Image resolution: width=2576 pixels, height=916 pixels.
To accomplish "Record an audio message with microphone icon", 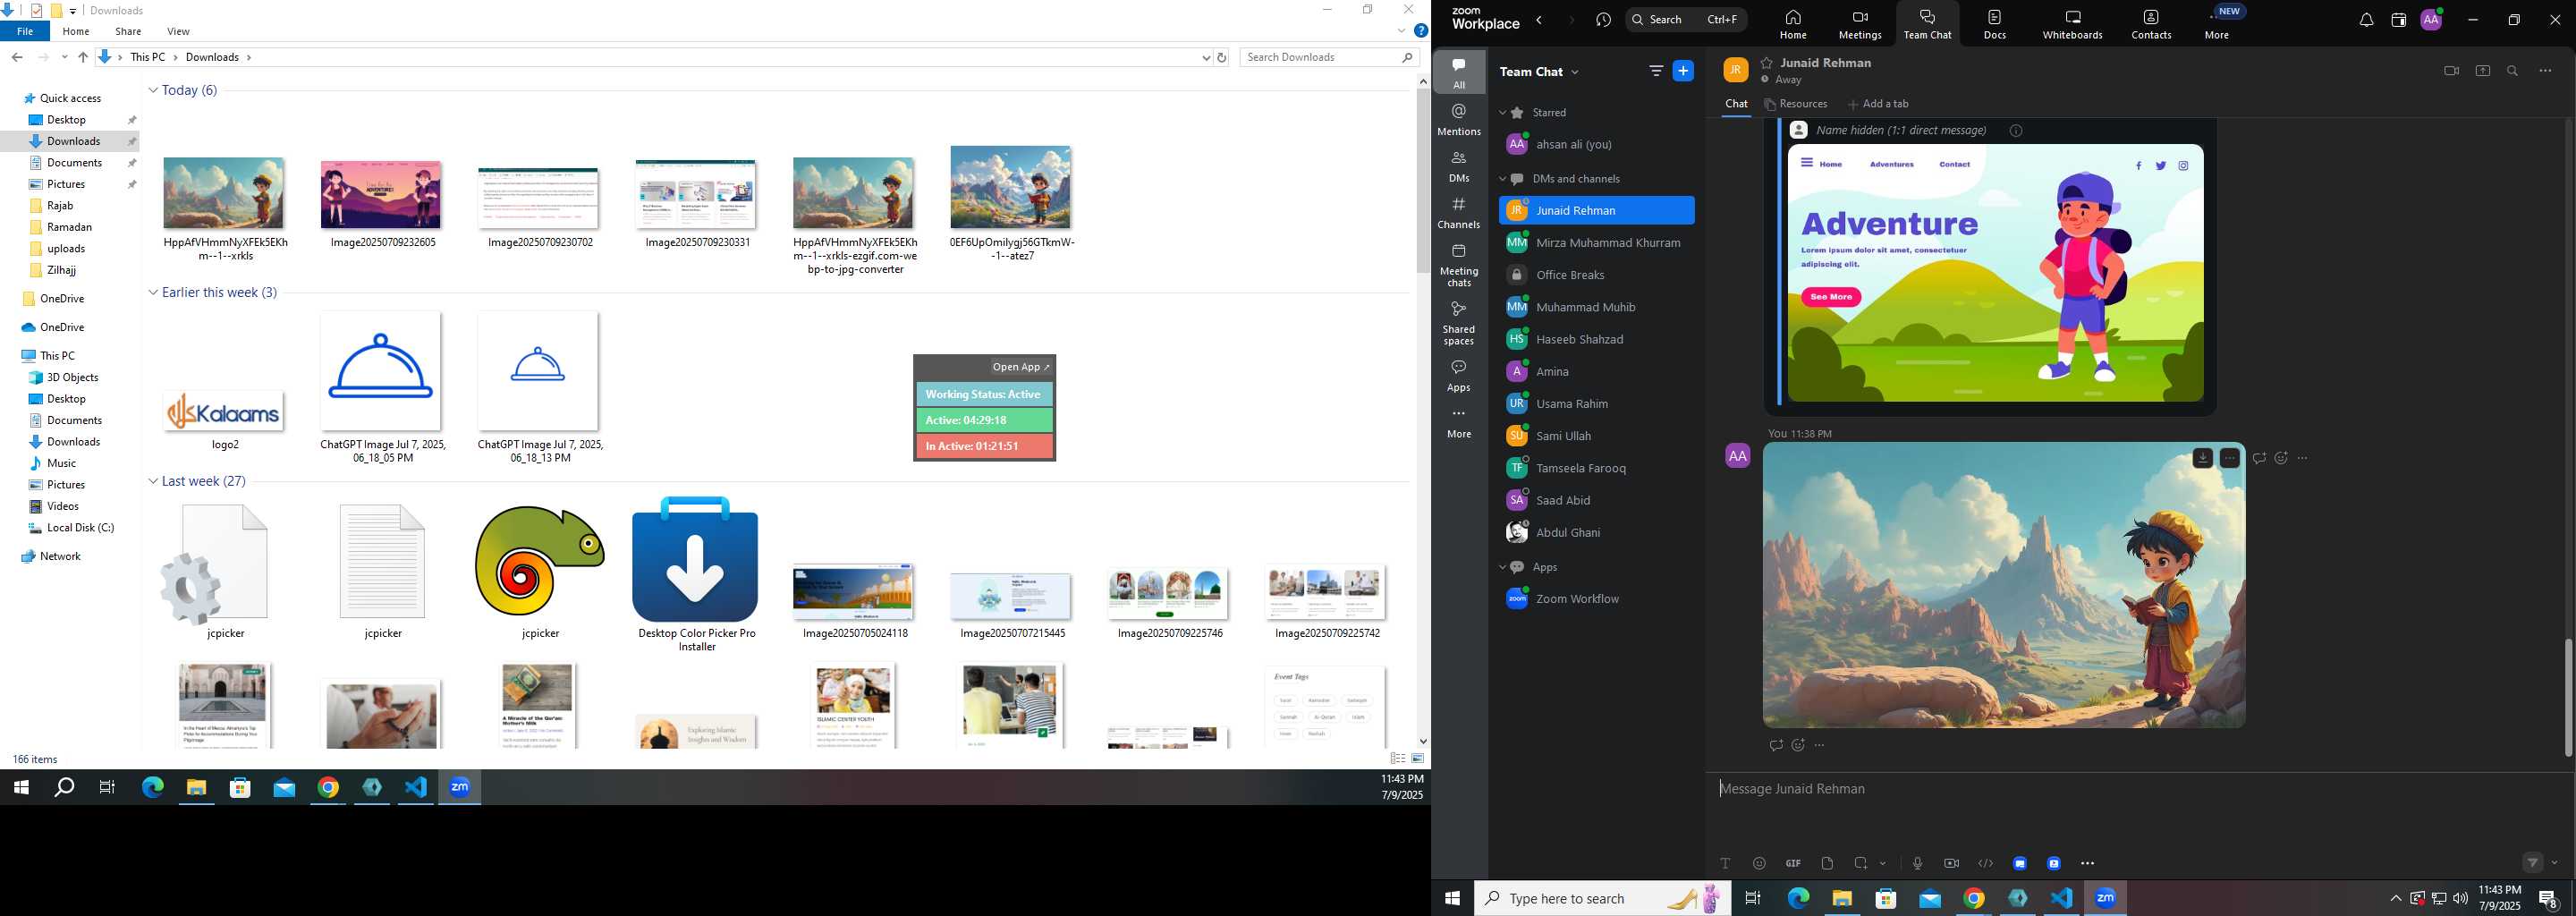I will pyautogui.click(x=1917, y=863).
